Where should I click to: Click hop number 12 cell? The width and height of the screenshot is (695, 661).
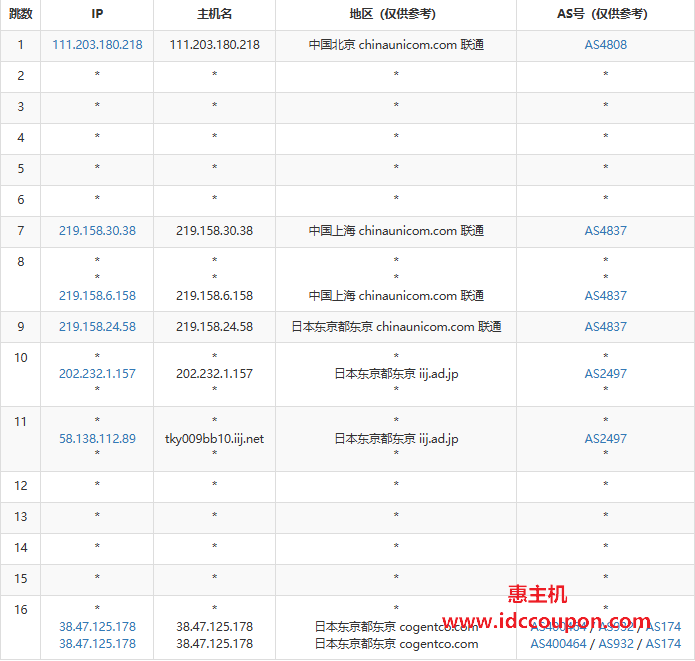(x=20, y=486)
